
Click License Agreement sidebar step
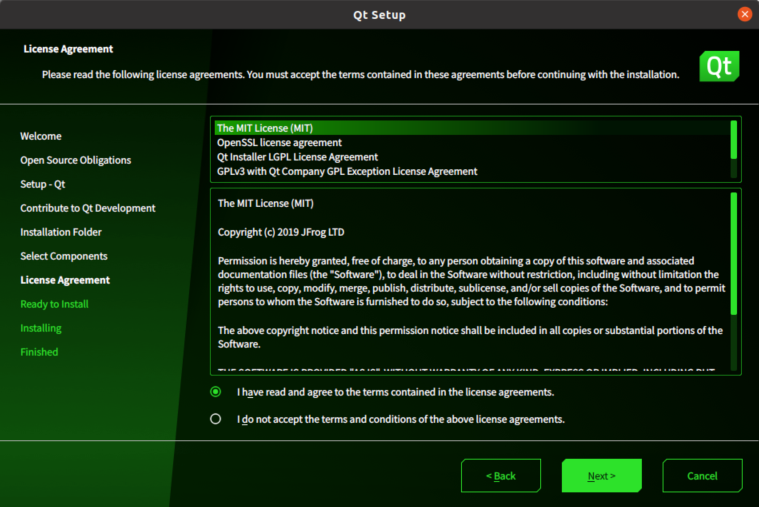65,280
